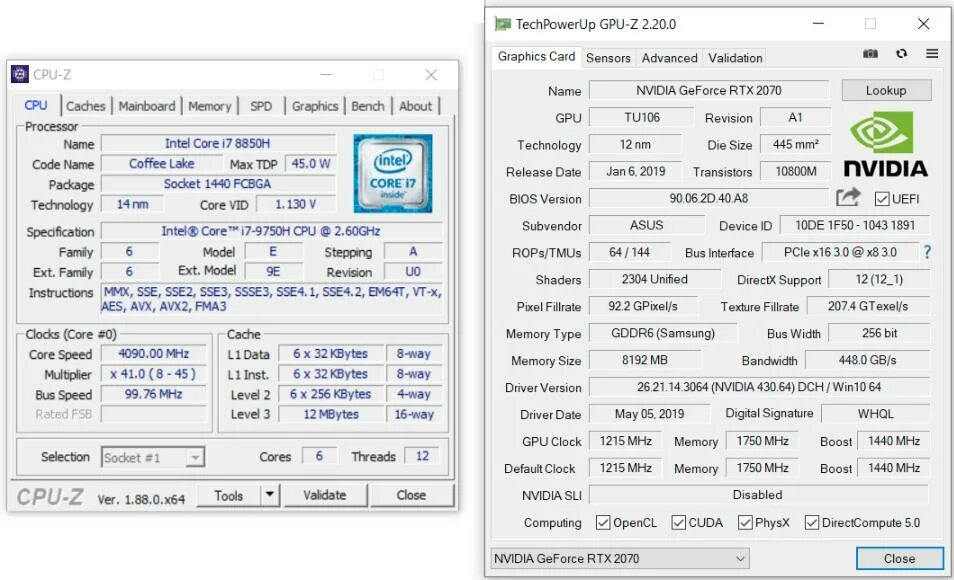Click the Core Speed value 4090.00 MHz
This screenshot has width=954, height=580.
point(153,354)
